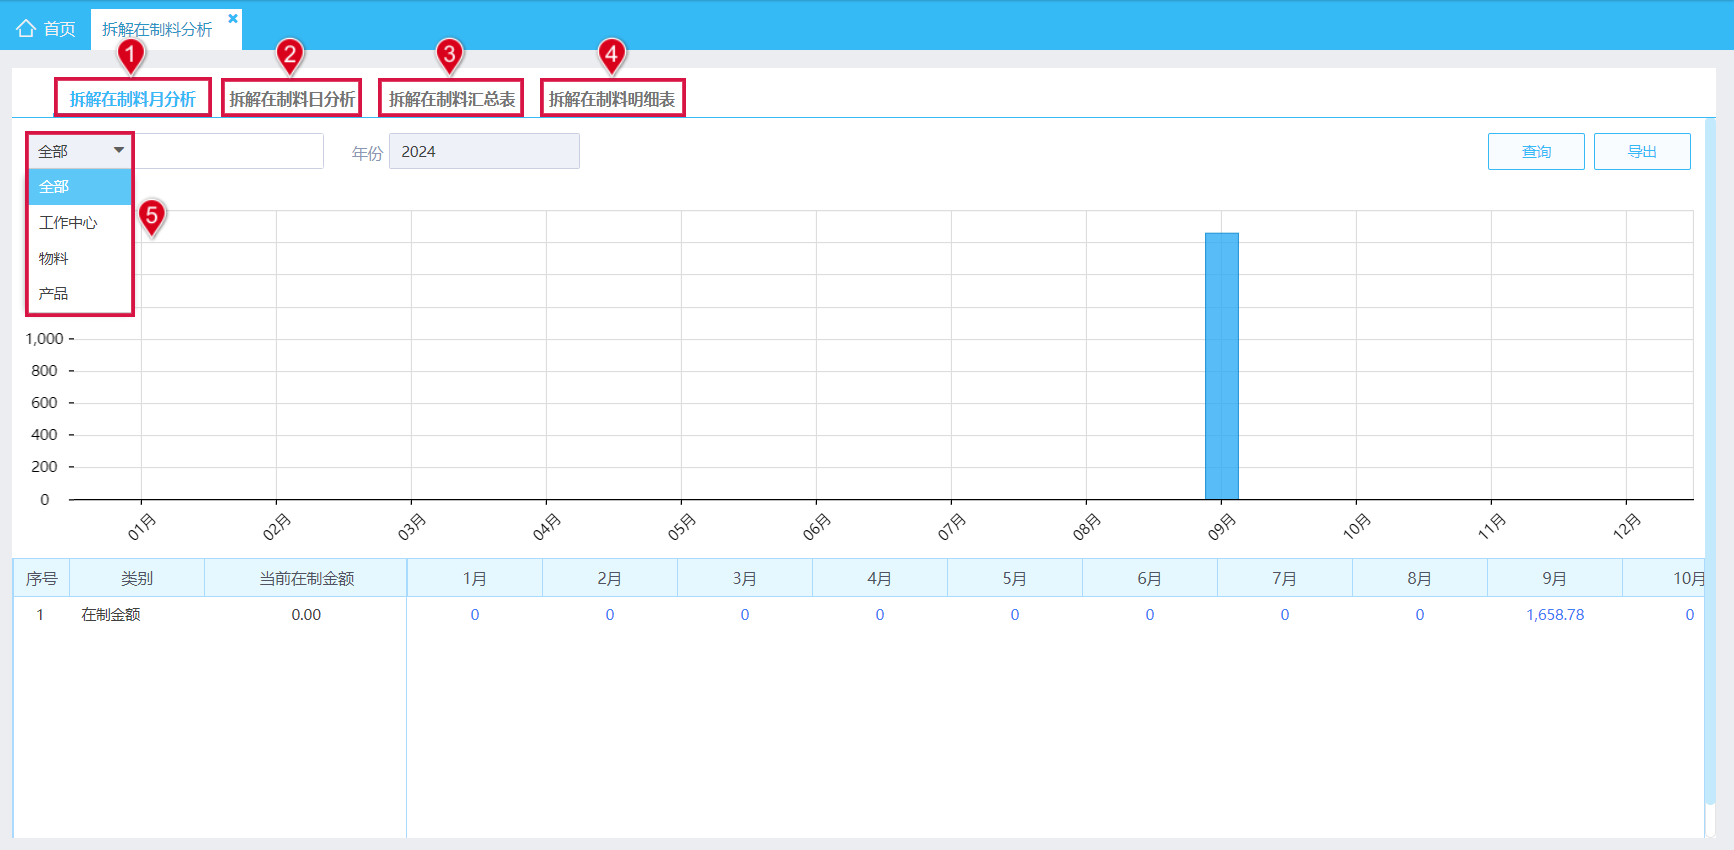The image size is (1734, 850).
Task: Switch to 拆解在制料汇总表 tab
Action: pyautogui.click(x=452, y=99)
